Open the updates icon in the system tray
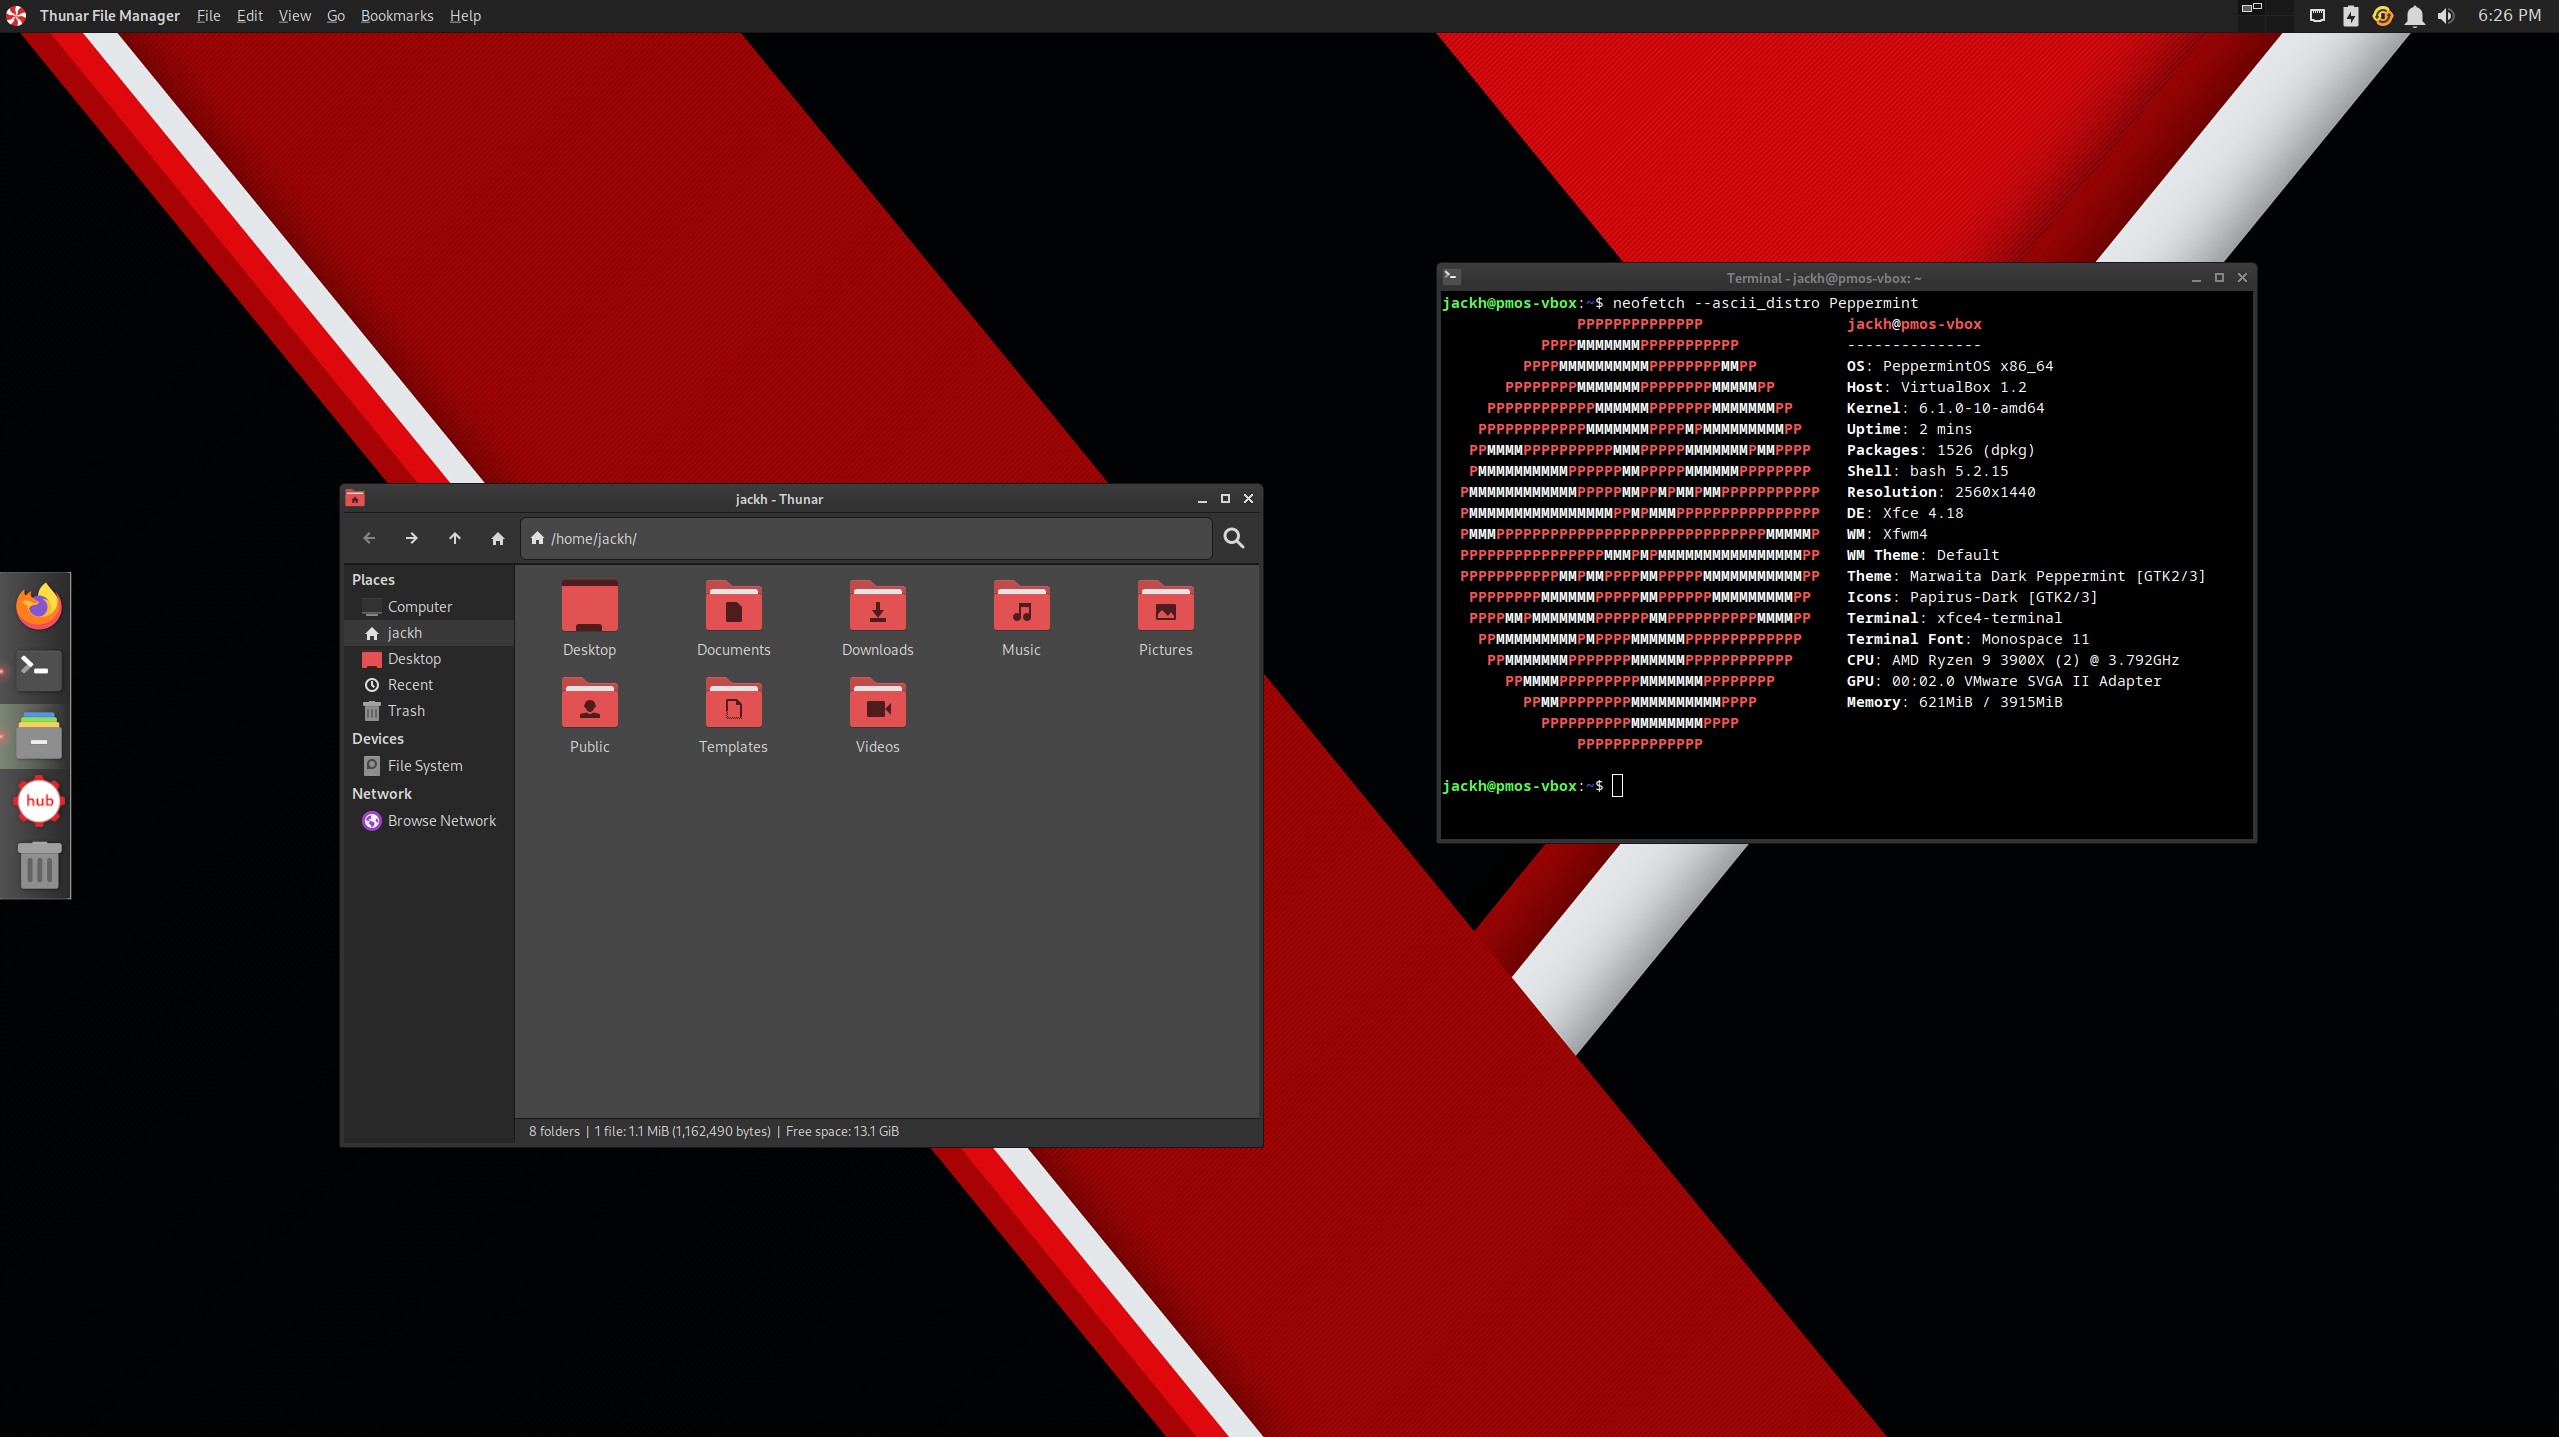 pos(2382,15)
